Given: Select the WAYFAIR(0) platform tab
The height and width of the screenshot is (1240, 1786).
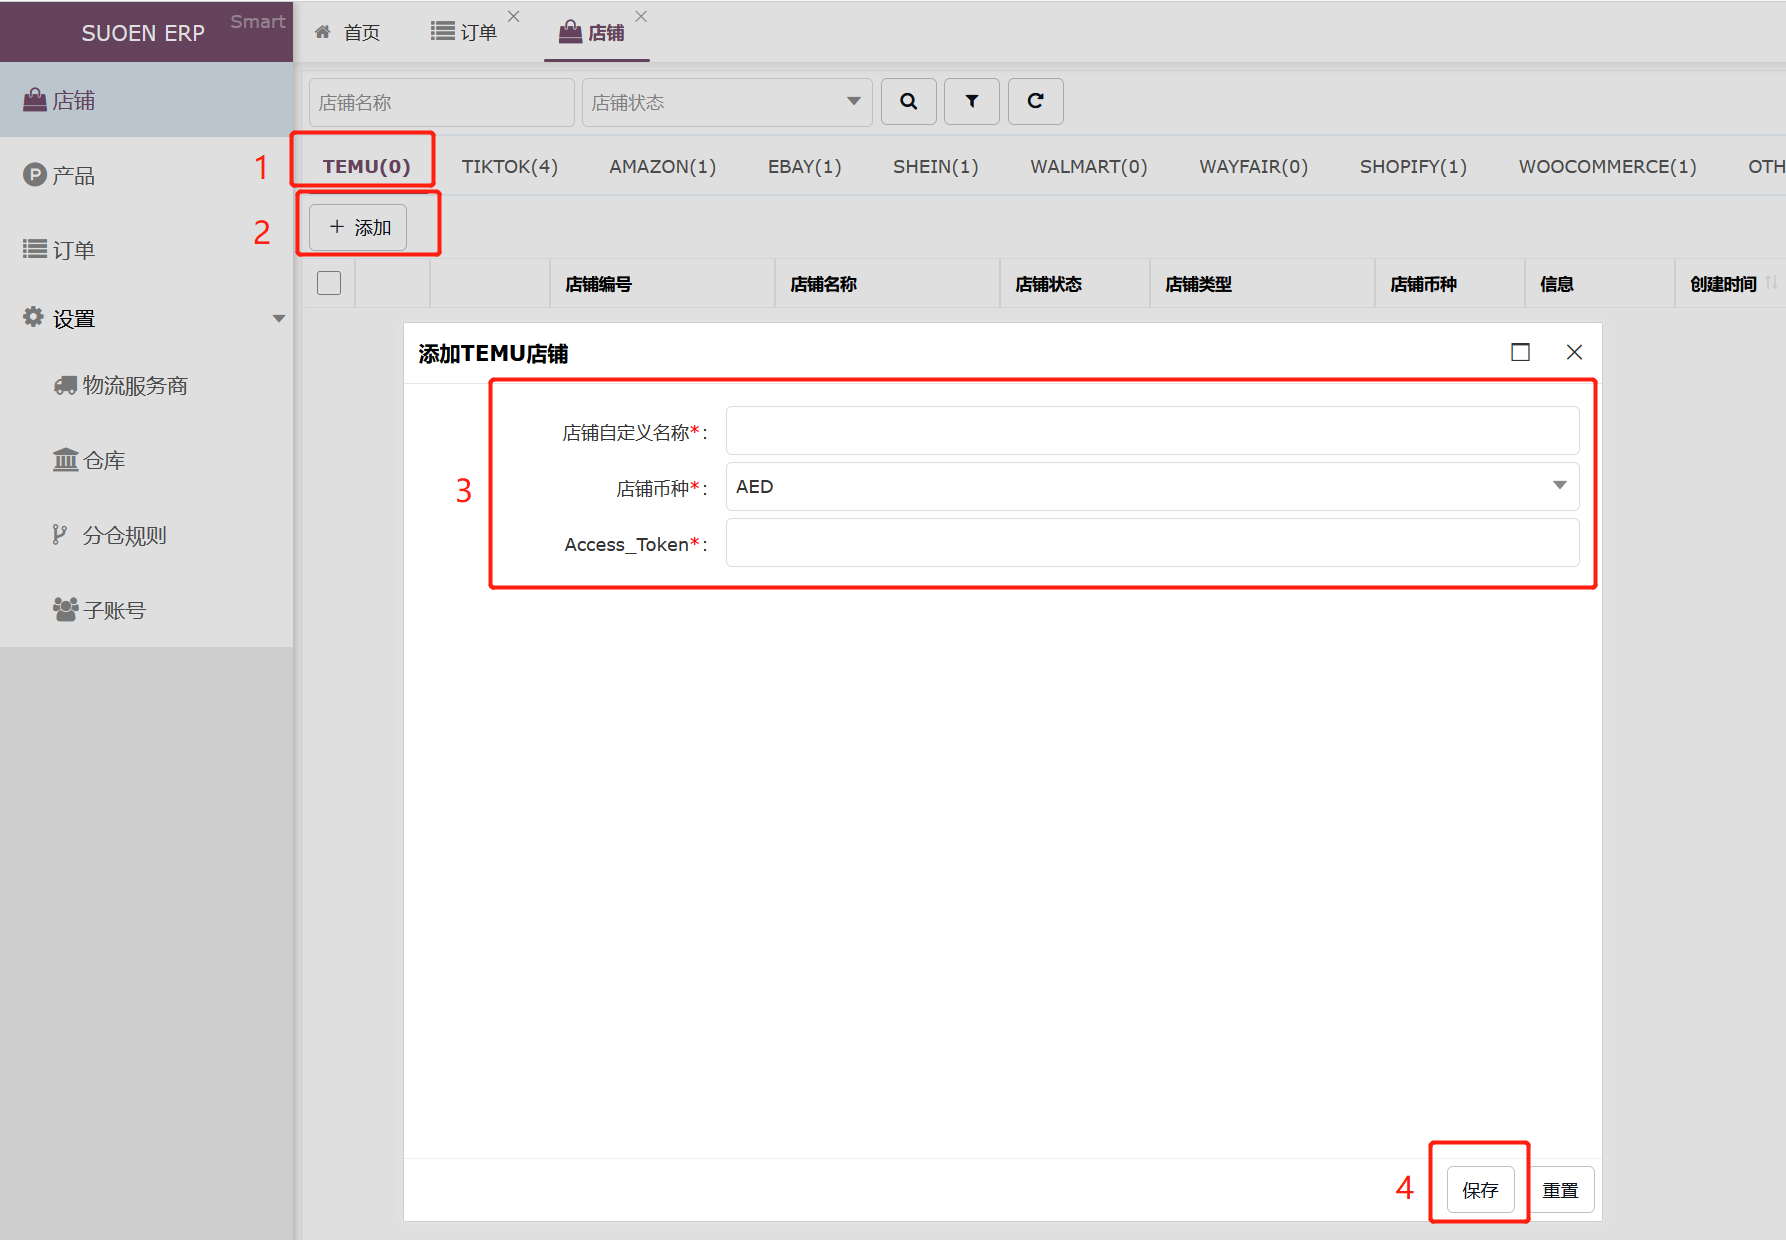Looking at the screenshot, I should (1254, 166).
